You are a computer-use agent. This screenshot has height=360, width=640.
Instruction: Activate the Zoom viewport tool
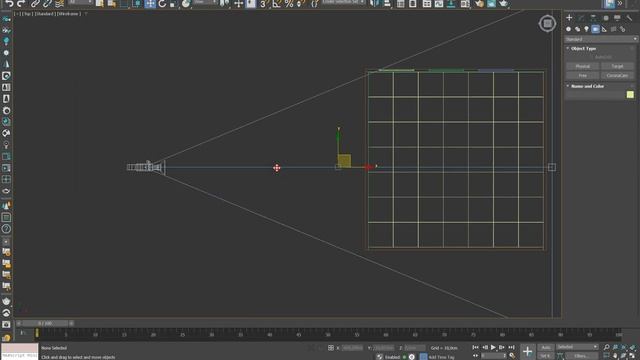606,347
